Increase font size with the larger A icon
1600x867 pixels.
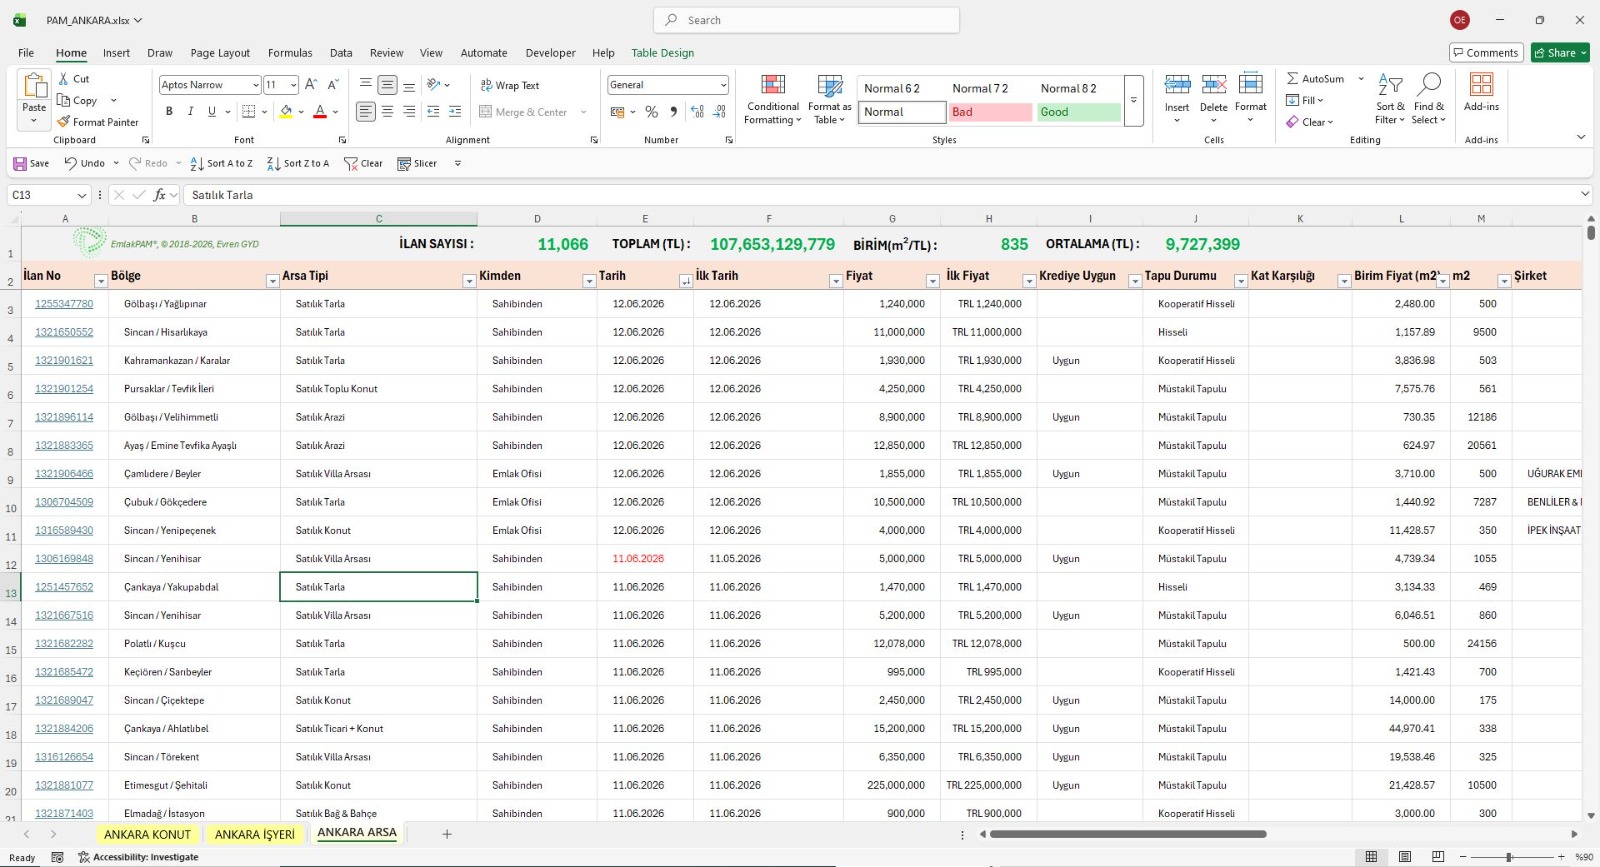(x=311, y=85)
